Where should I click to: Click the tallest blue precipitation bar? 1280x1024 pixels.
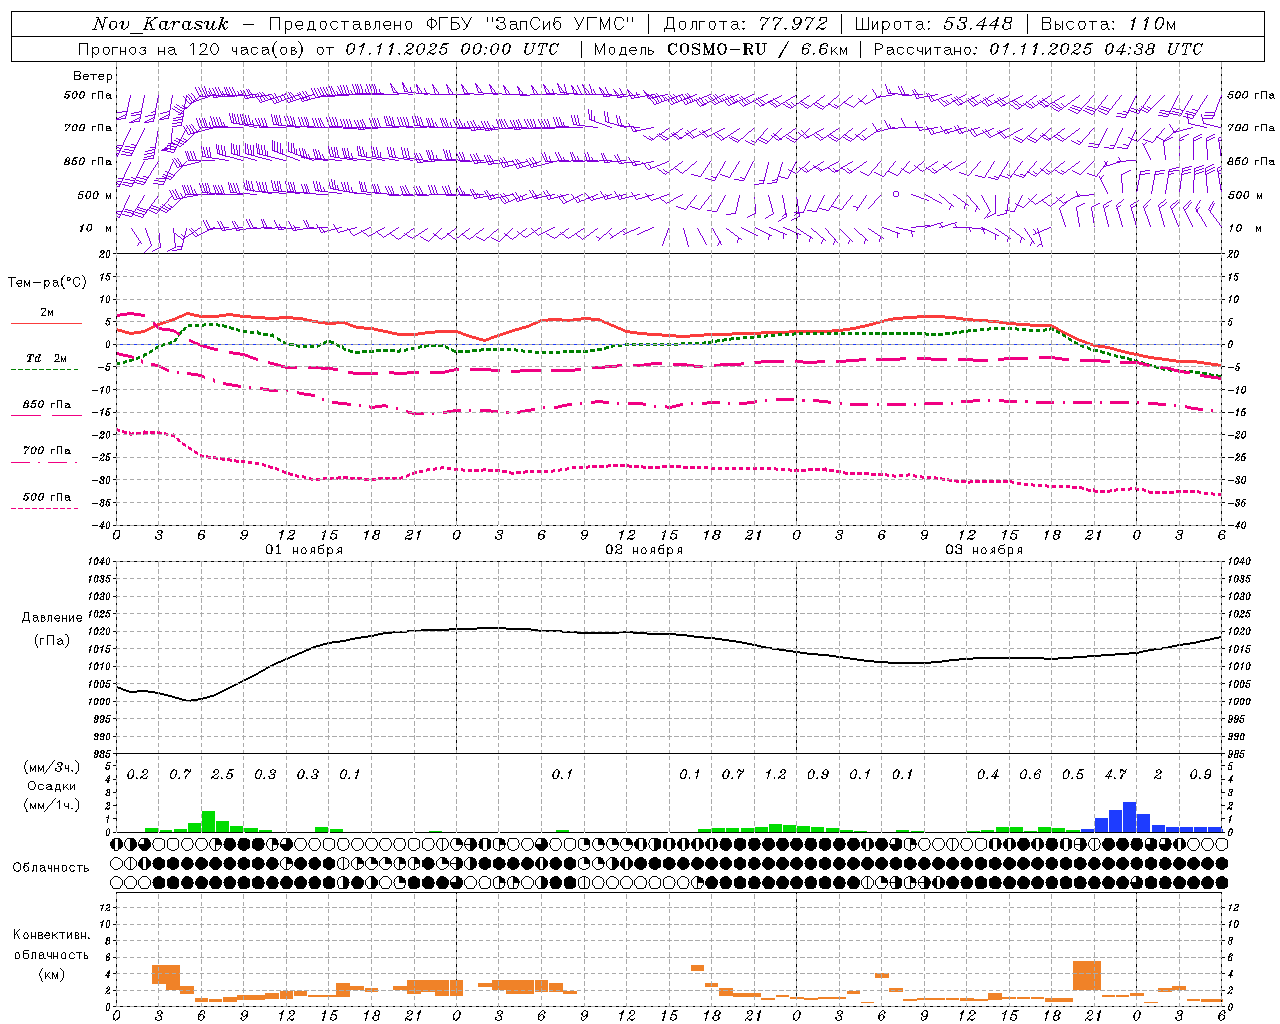pos(1129,817)
